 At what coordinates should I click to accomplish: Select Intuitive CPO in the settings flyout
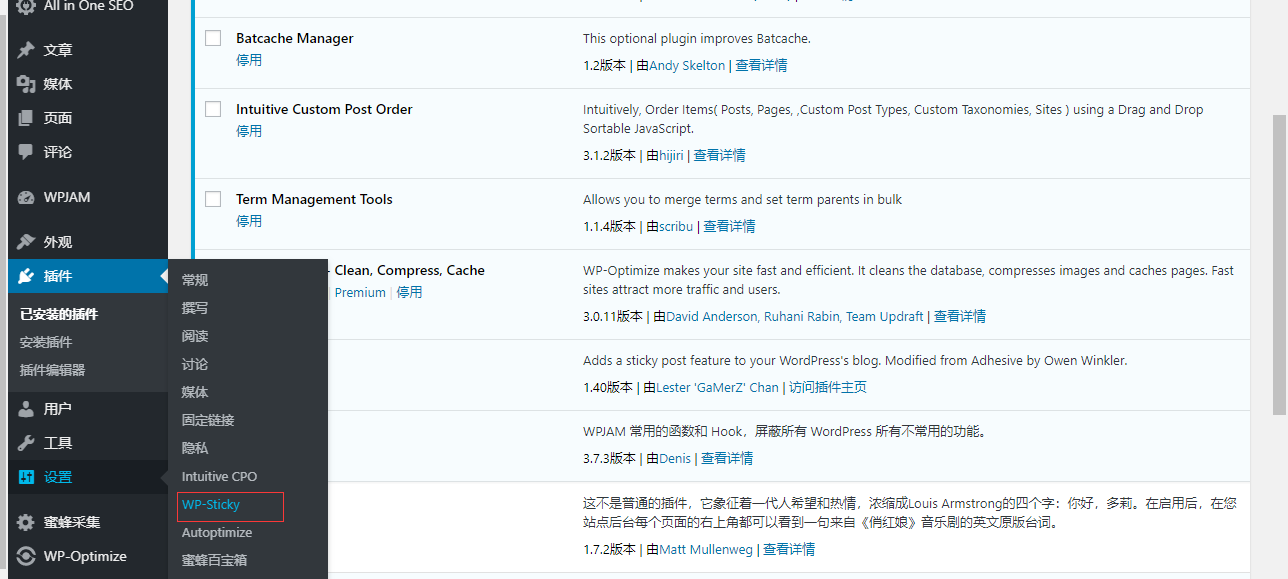point(219,476)
